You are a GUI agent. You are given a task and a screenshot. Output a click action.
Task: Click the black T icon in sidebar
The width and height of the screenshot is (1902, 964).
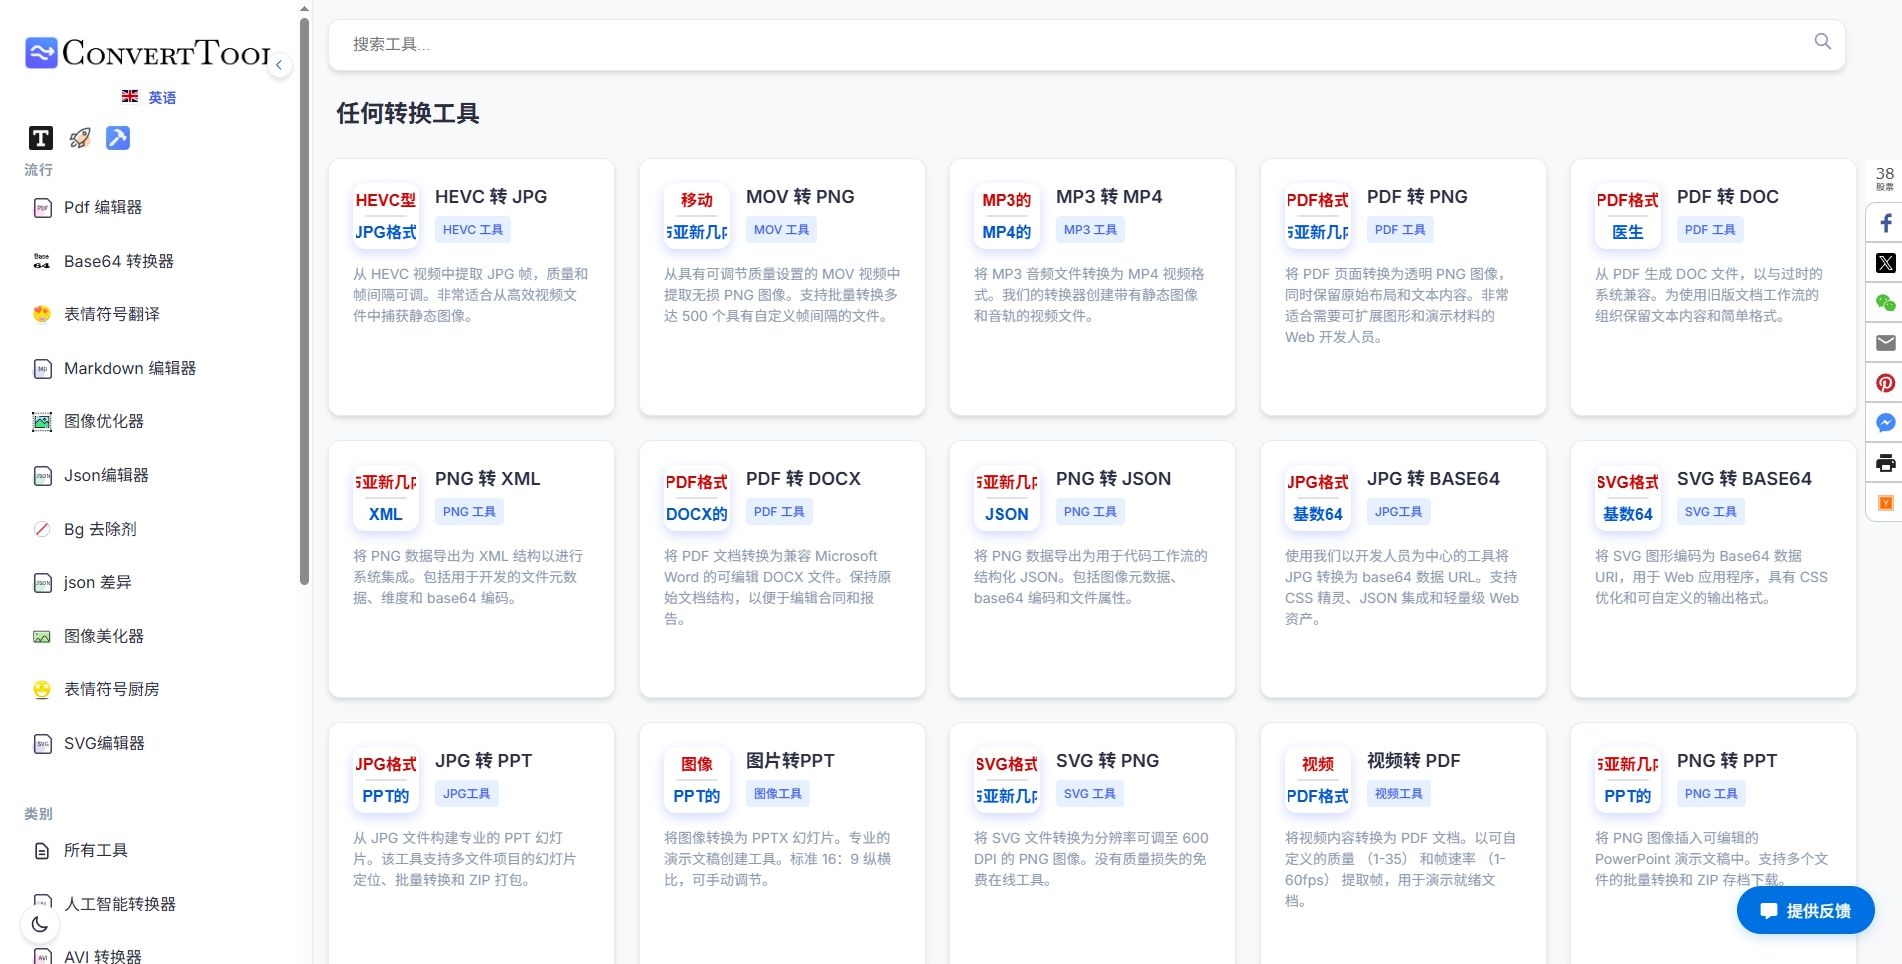point(41,138)
